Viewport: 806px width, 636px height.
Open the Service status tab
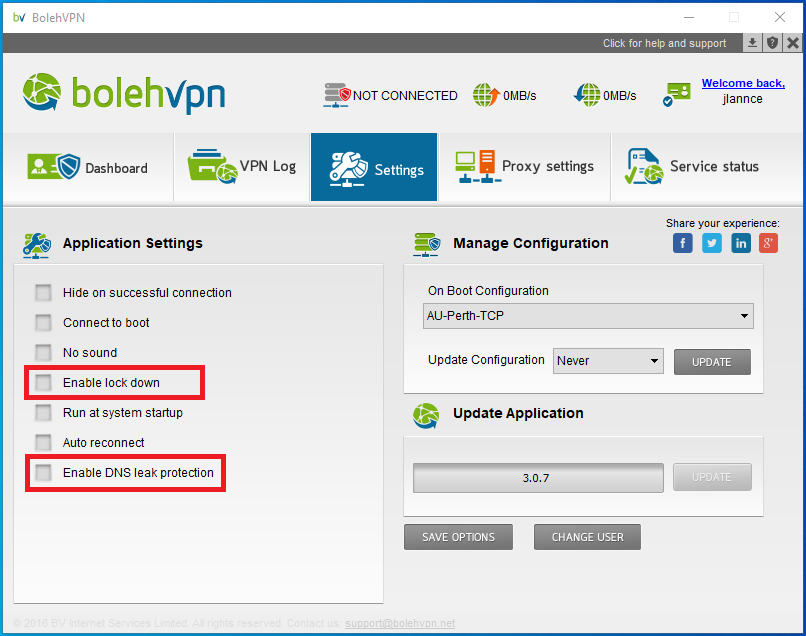tap(706, 167)
